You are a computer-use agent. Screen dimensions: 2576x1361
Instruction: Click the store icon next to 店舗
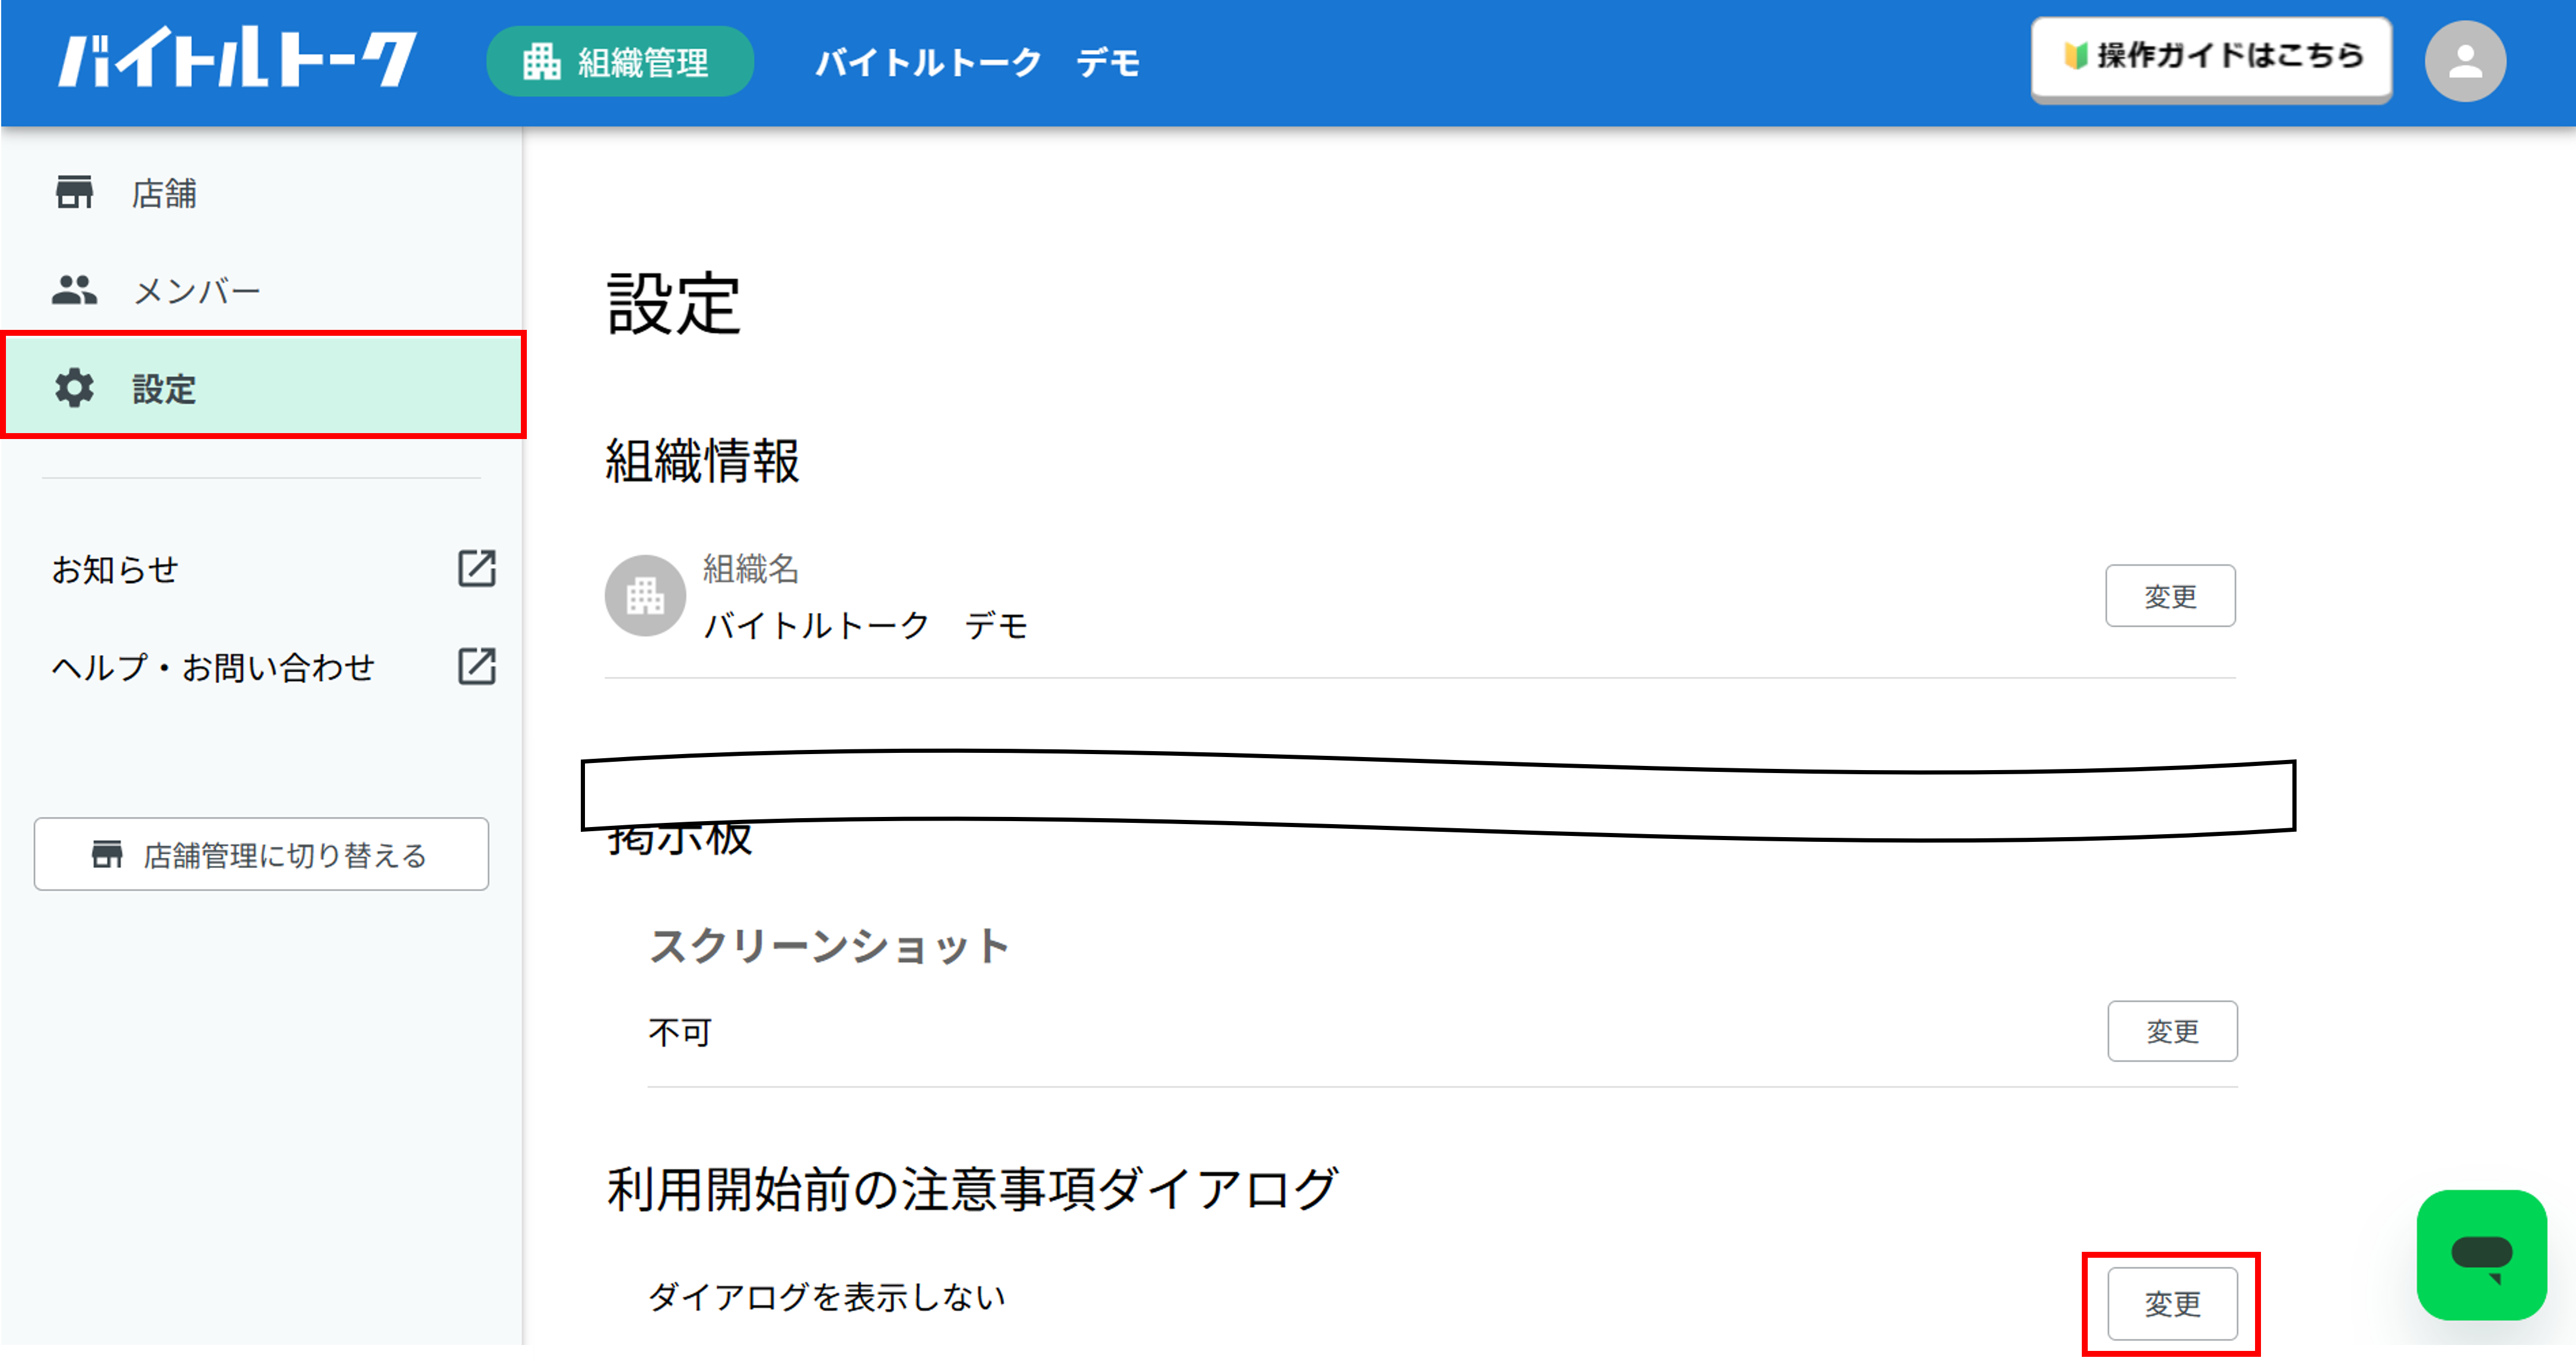tap(74, 192)
